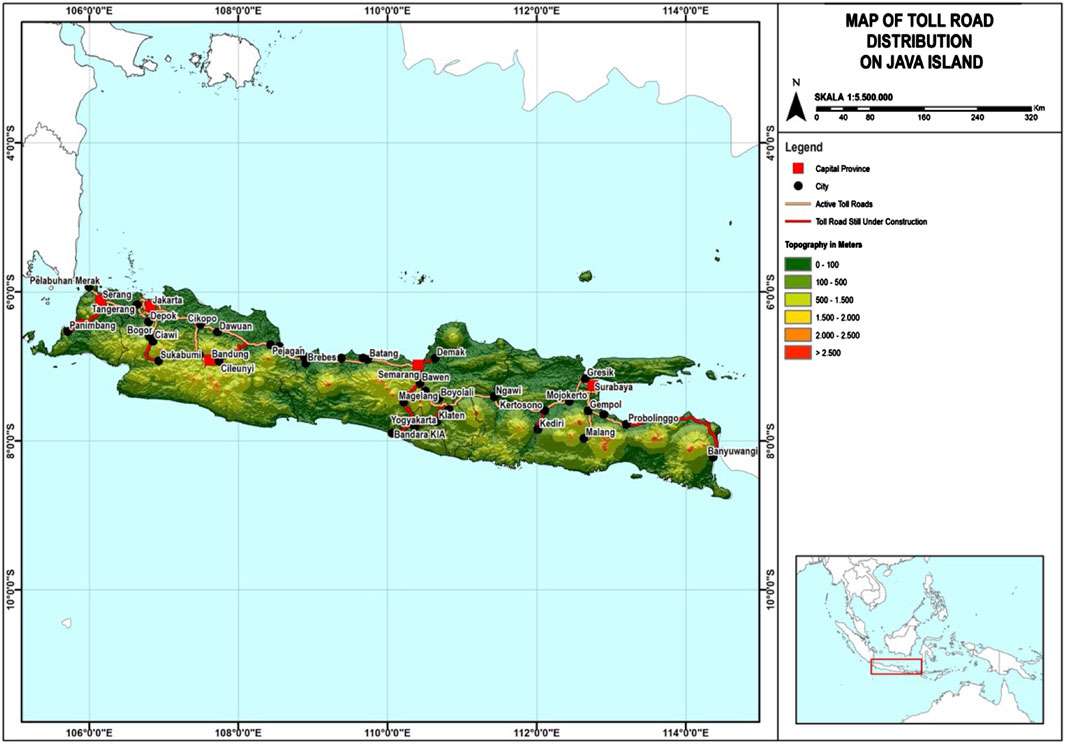Viewport: 1065px width, 744px height.
Task: Click the Probolinggo label
Action: [653, 418]
